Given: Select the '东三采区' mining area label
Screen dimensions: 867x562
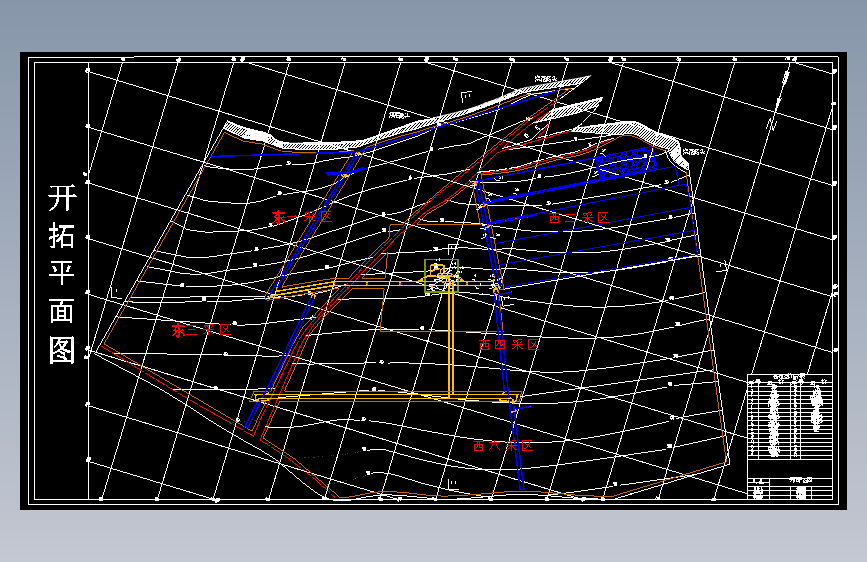Looking at the screenshot, I should [x=201, y=330].
